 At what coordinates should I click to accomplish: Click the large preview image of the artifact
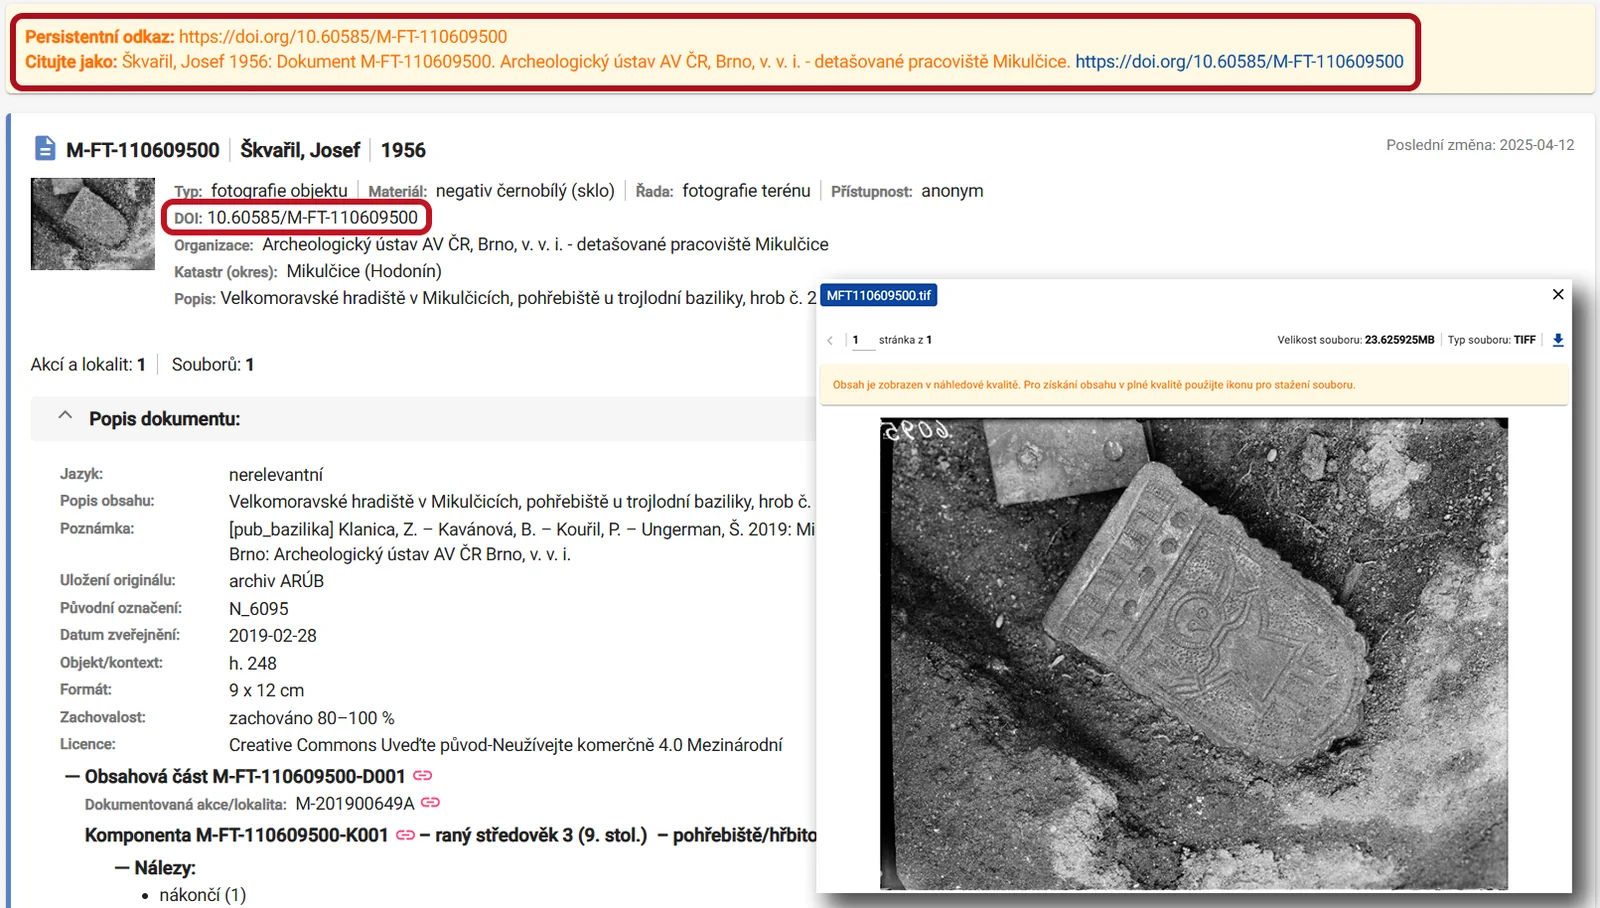click(x=1193, y=653)
